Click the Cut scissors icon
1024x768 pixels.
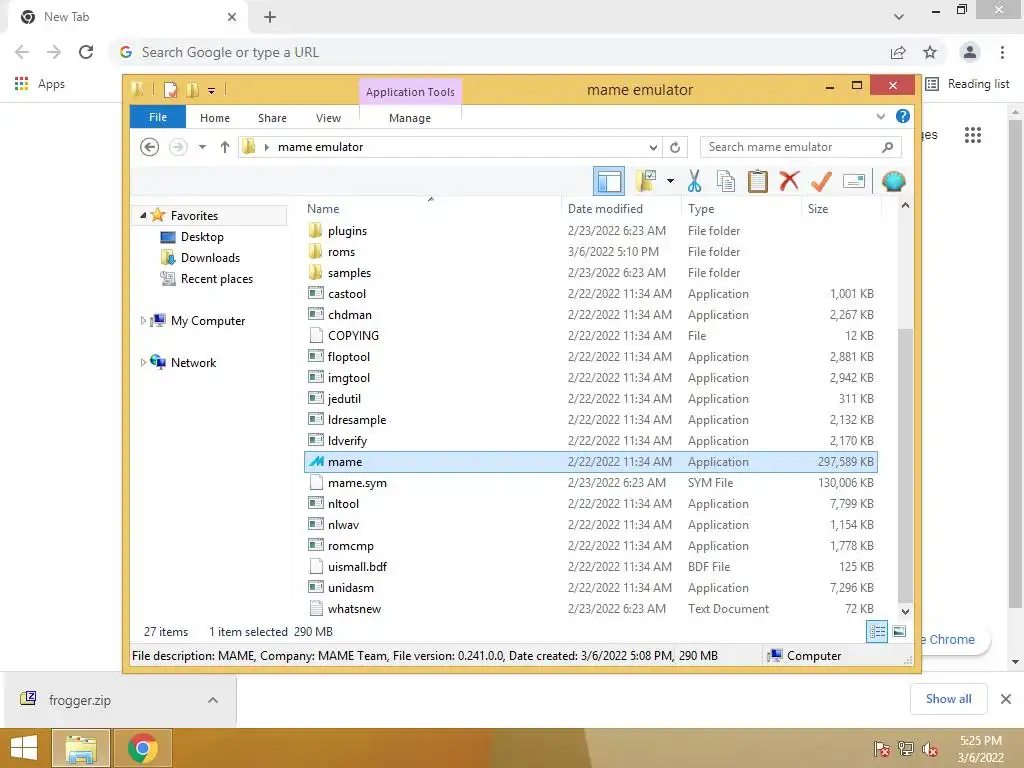point(694,181)
